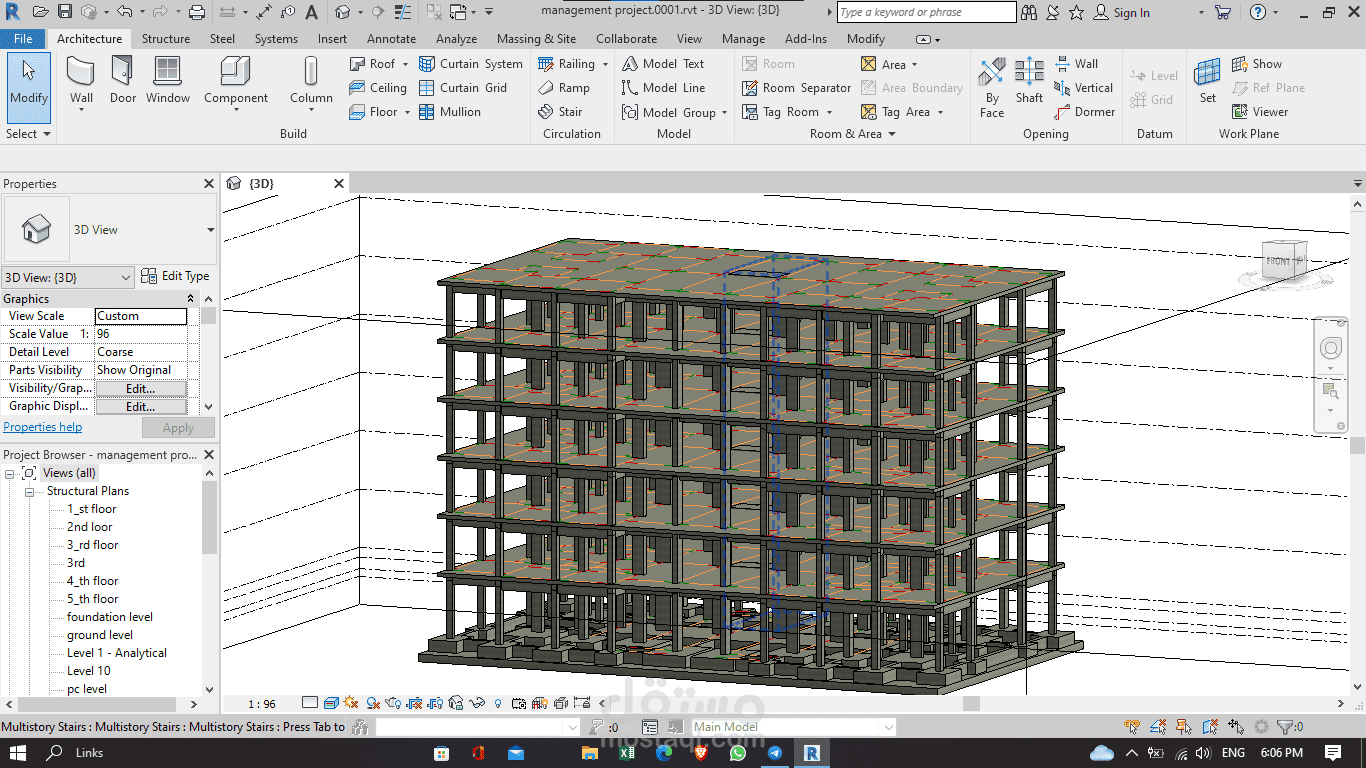Viewport: 1366px width, 768px height.
Task: Launch the Ramp tool
Action: tap(564, 88)
